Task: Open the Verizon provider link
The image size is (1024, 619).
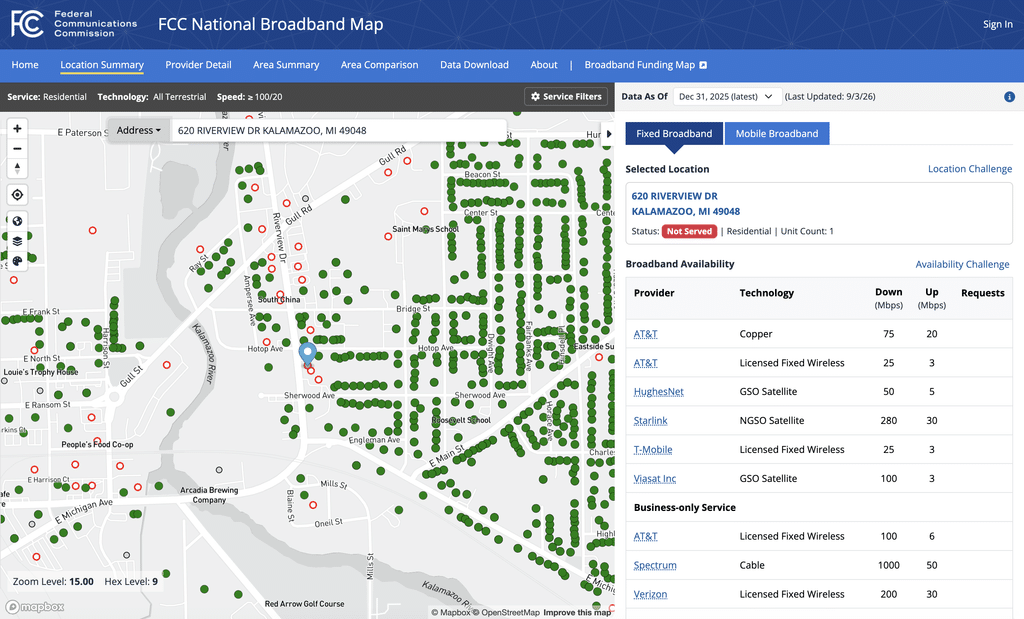Action: [650, 594]
